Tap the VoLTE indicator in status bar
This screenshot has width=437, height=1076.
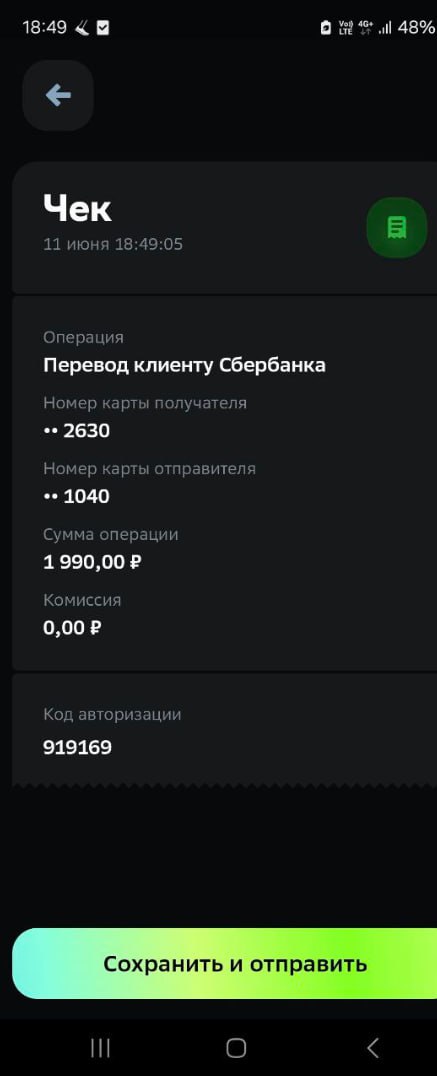pyautogui.click(x=346, y=27)
